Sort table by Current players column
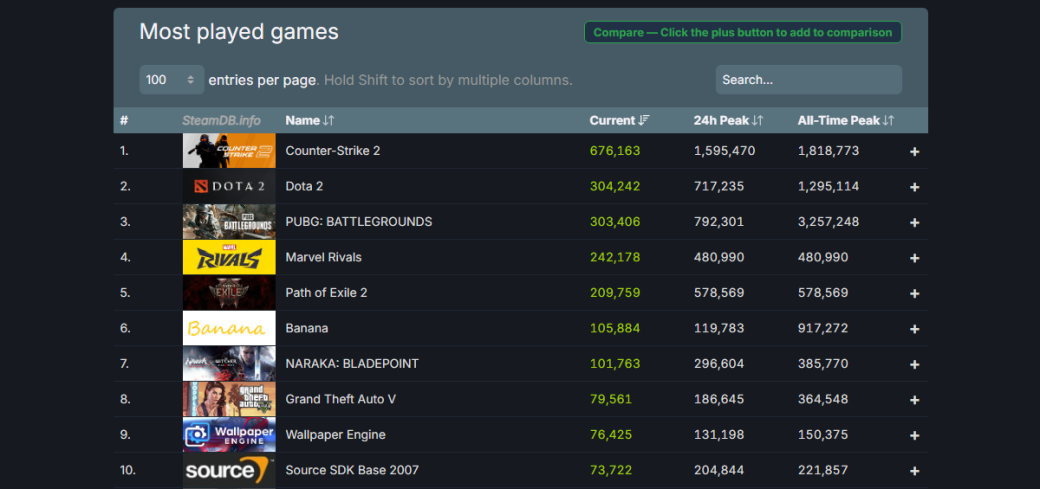1040x489 pixels. coord(619,120)
